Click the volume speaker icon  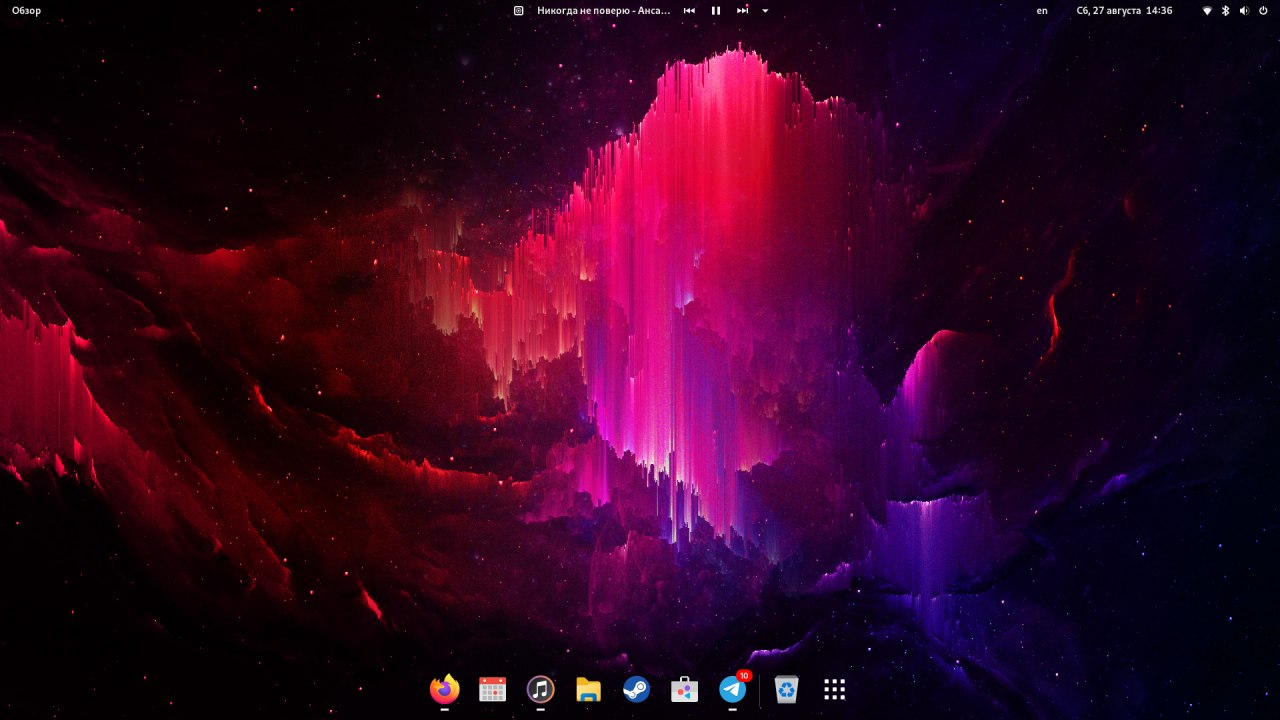coord(1244,10)
